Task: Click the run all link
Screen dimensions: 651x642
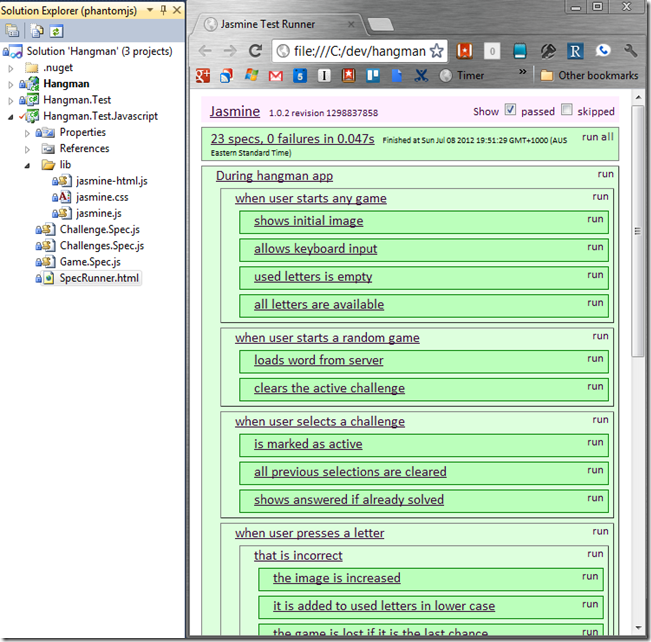Action: pyautogui.click(x=597, y=137)
